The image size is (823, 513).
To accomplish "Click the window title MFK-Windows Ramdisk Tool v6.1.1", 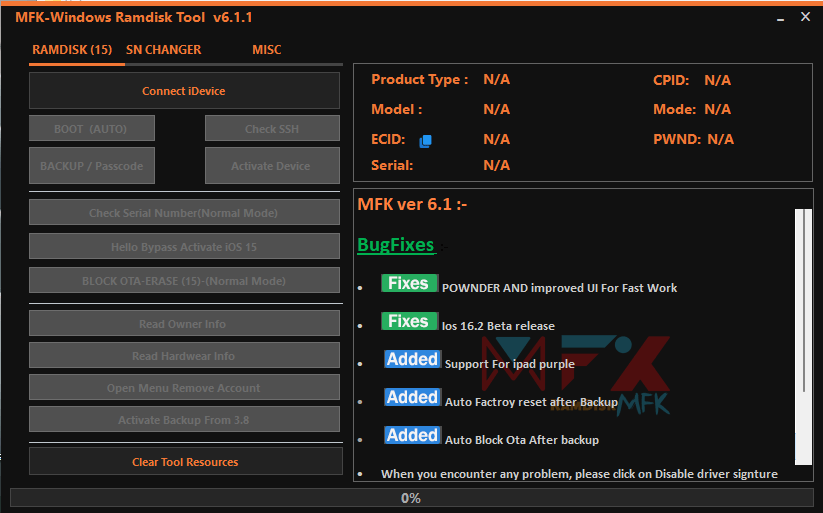I will (134, 17).
